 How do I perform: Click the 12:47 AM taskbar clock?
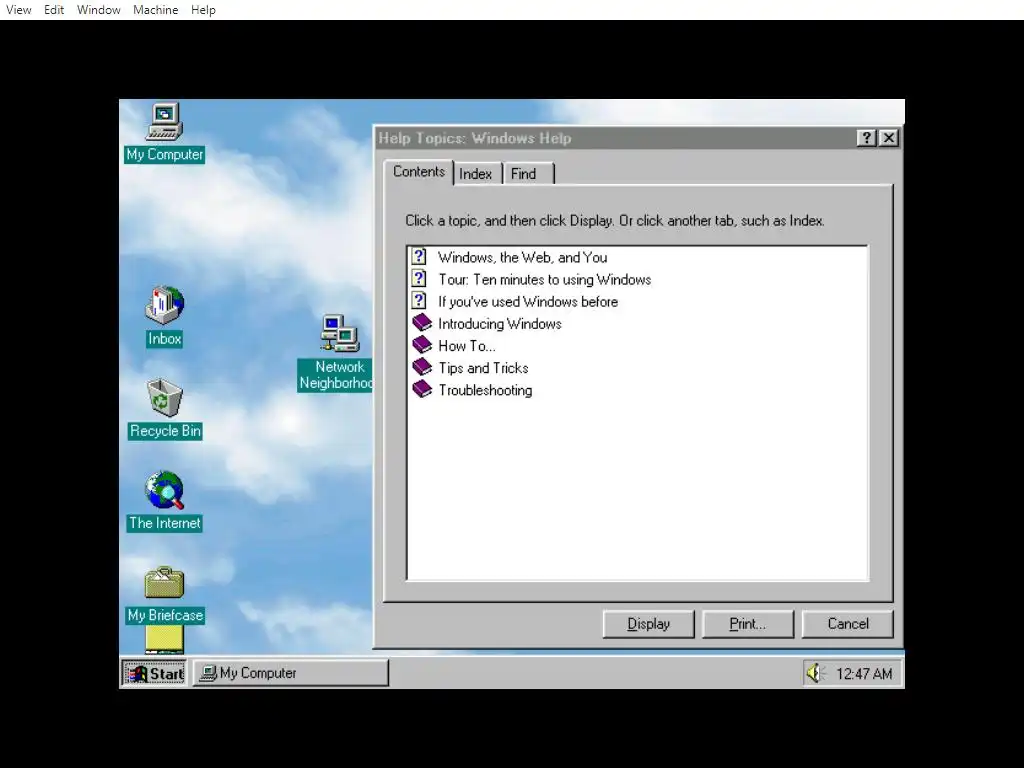pyautogui.click(x=863, y=674)
